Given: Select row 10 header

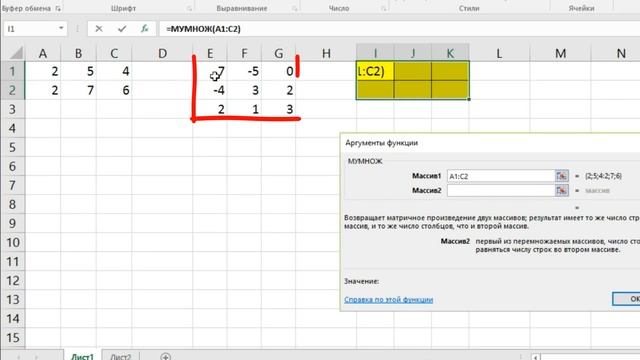Looking at the screenshot, I should tap(12, 242).
